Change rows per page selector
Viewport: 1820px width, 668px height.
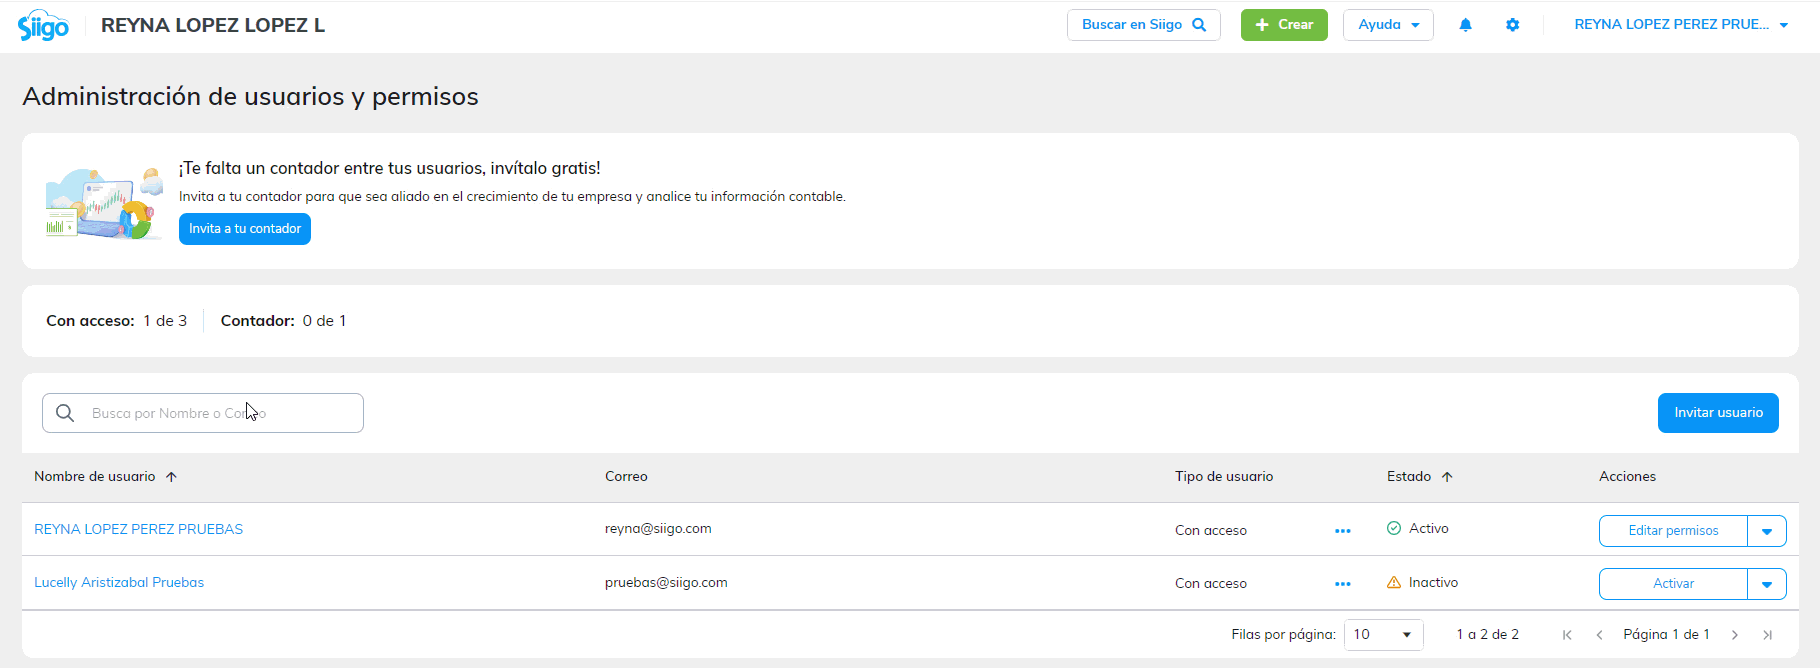1383,635
